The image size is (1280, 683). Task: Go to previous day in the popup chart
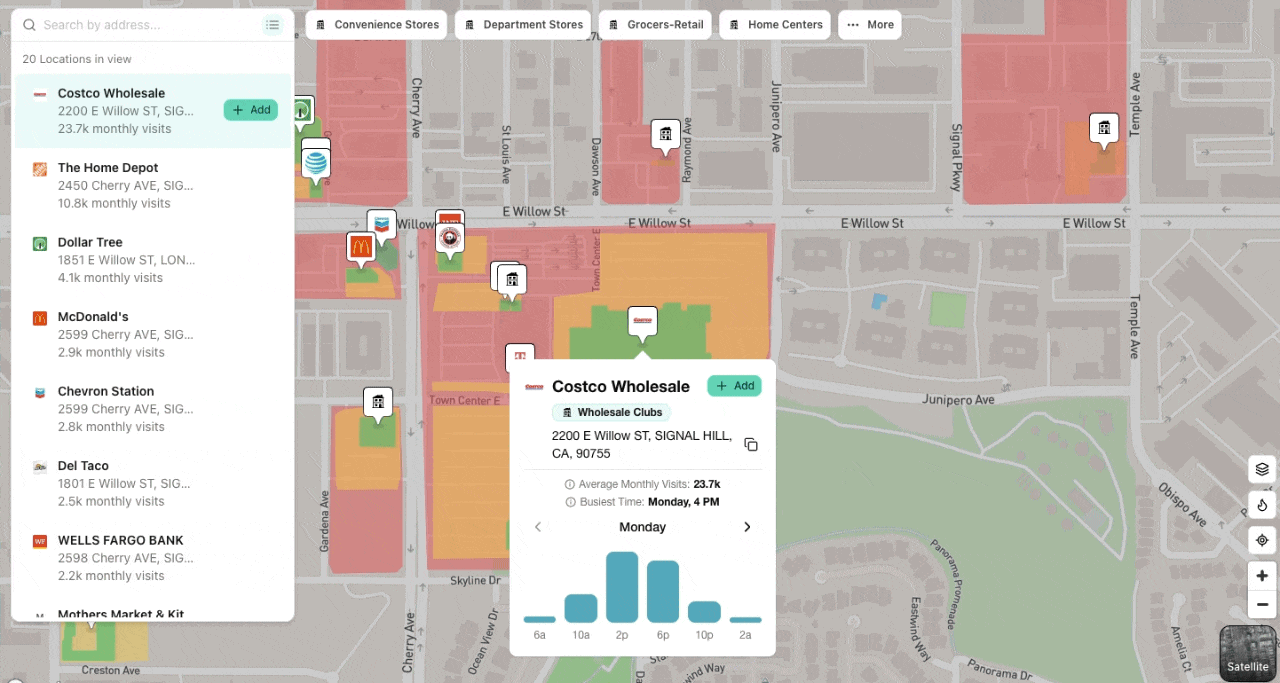pyautogui.click(x=538, y=527)
